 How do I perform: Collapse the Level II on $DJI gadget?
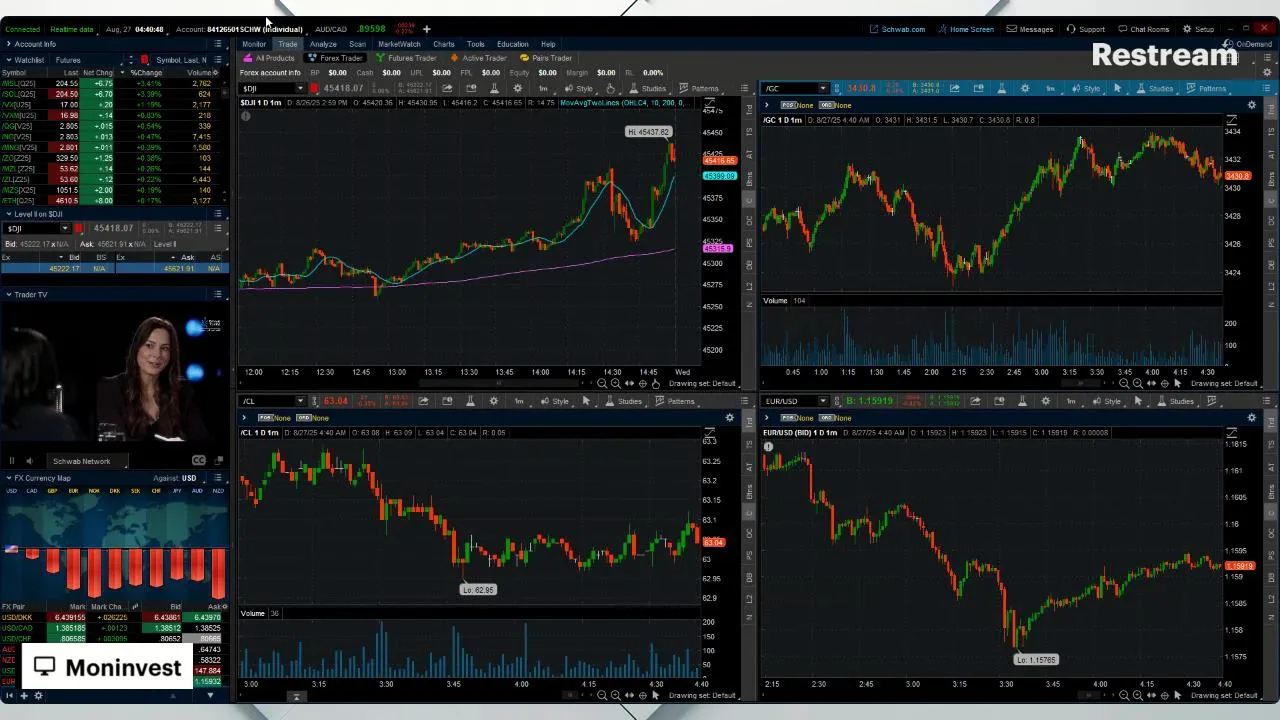click(x=9, y=214)
